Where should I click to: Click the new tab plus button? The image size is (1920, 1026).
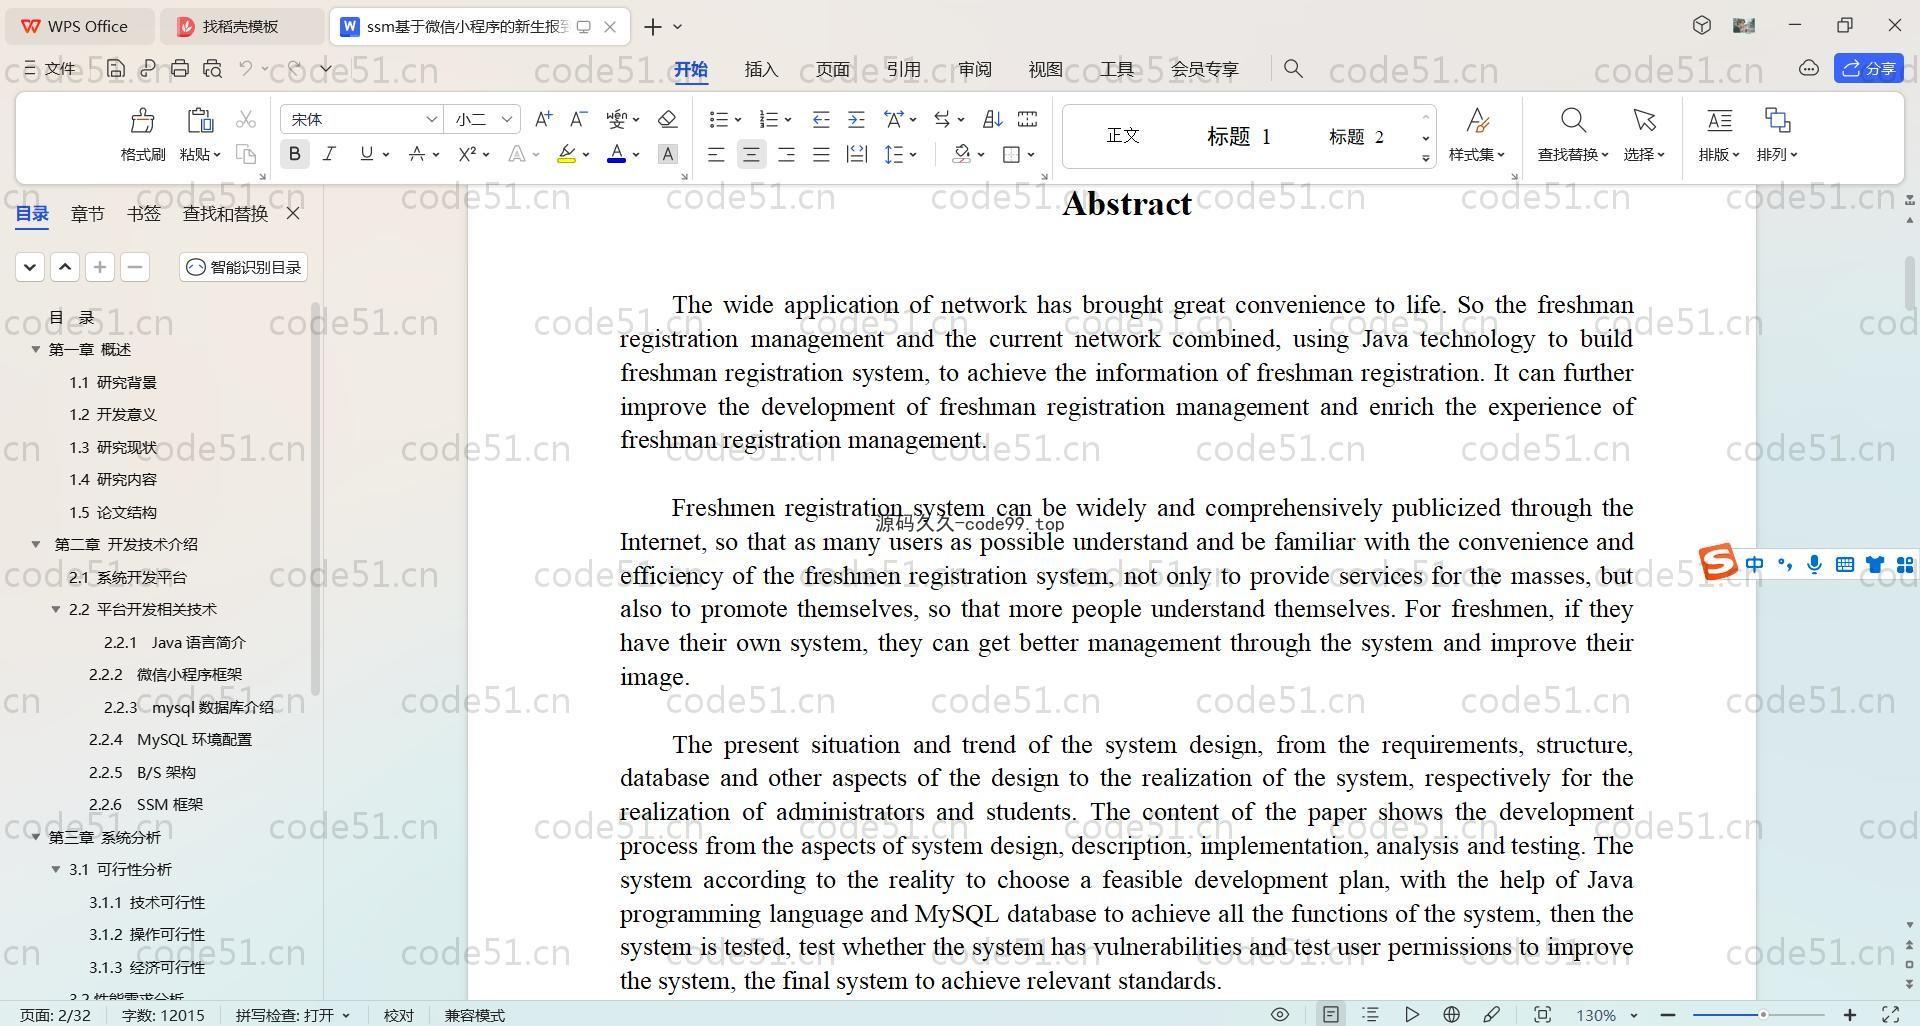[x=652, y=27]
